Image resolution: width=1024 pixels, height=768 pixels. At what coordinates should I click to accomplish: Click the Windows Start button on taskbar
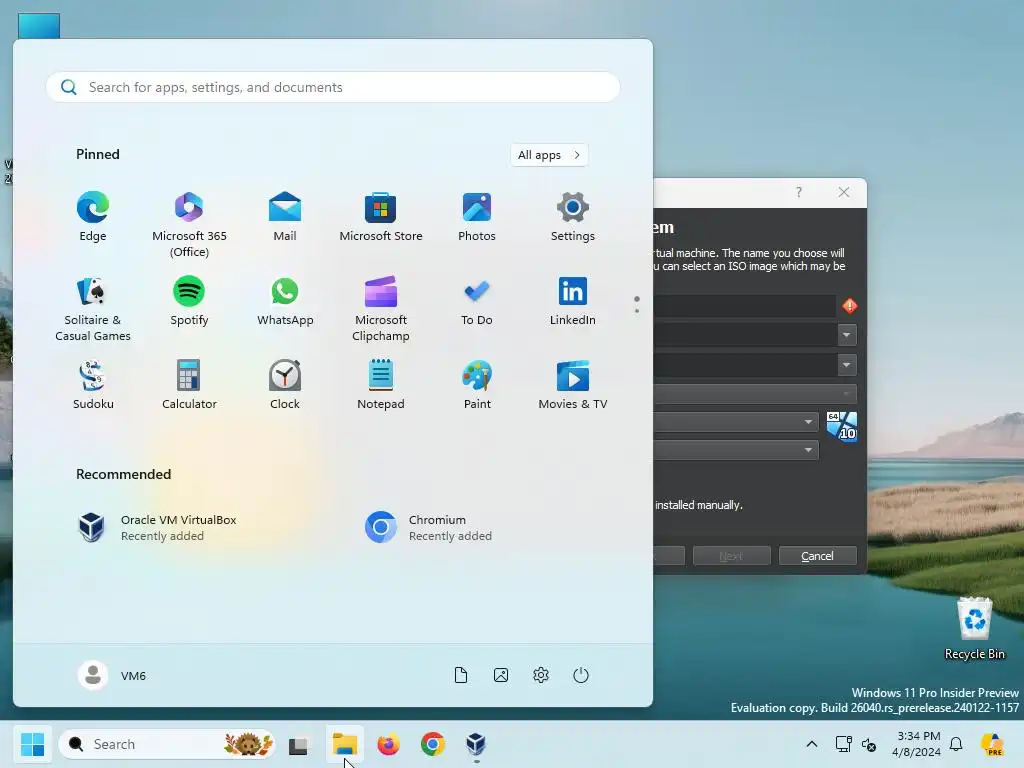32,744
